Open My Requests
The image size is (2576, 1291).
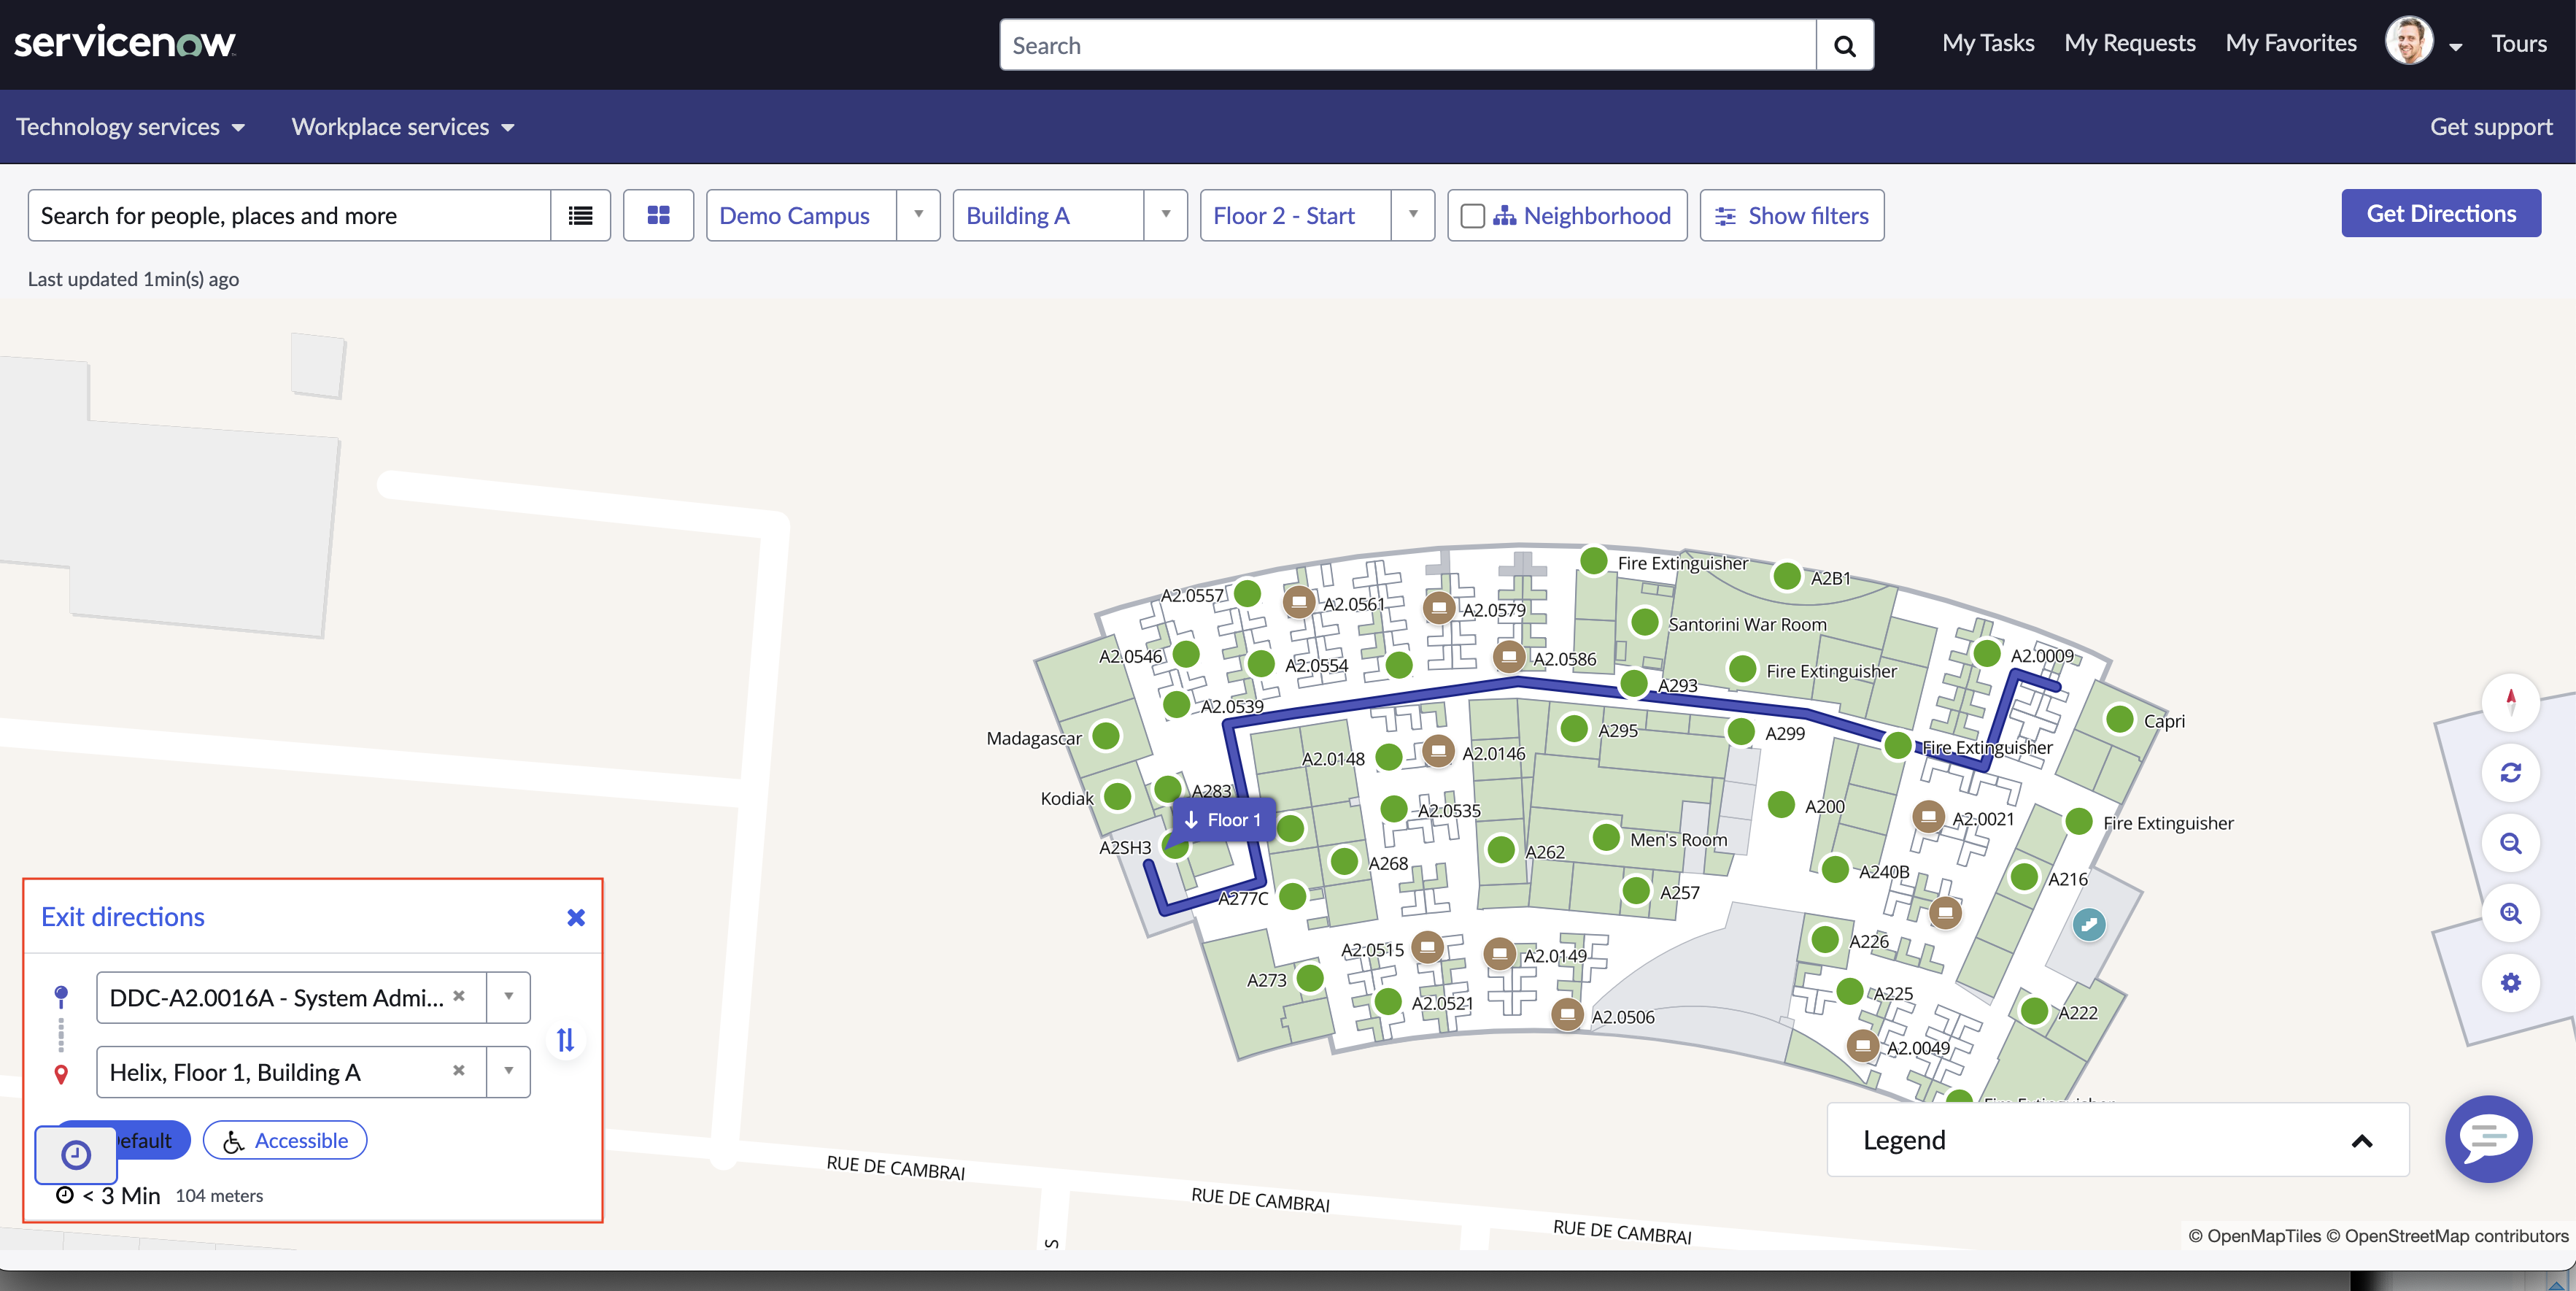click(2130, 43)
